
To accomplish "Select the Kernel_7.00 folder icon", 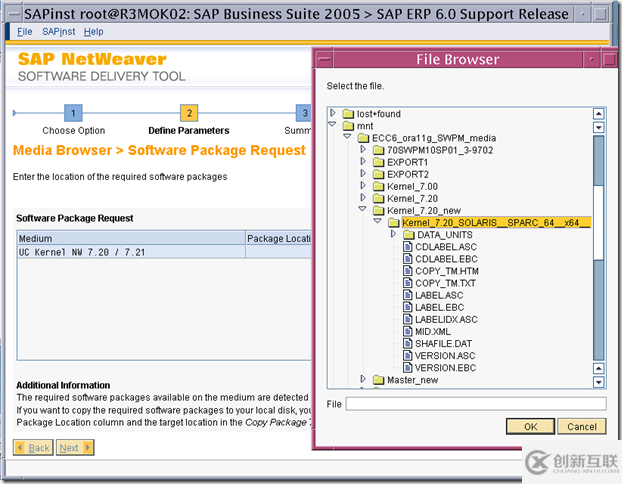I will pyautogui.click(x=379, y=186).
